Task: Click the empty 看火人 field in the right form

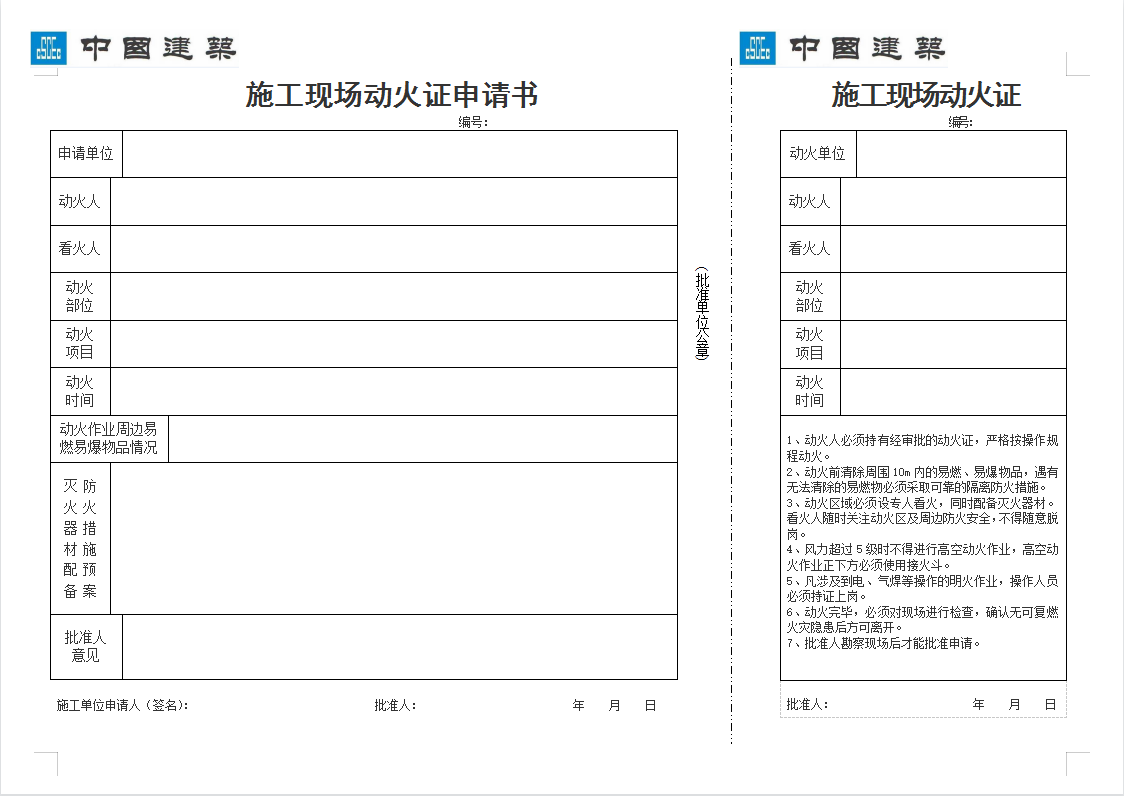Action: click(x=953, y=249)
